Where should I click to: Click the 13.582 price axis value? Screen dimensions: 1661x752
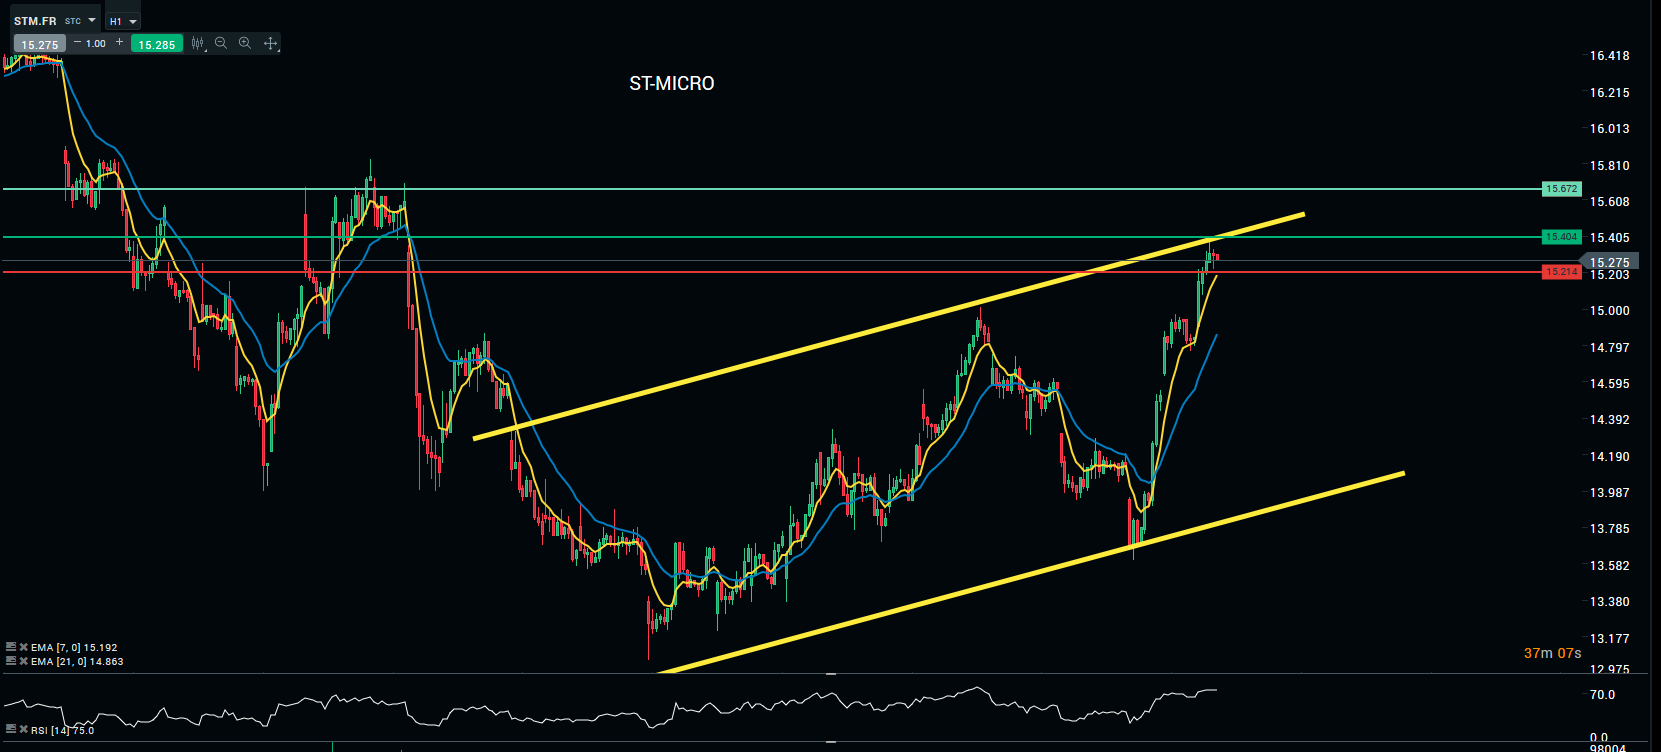click(x=1610, y=566)
